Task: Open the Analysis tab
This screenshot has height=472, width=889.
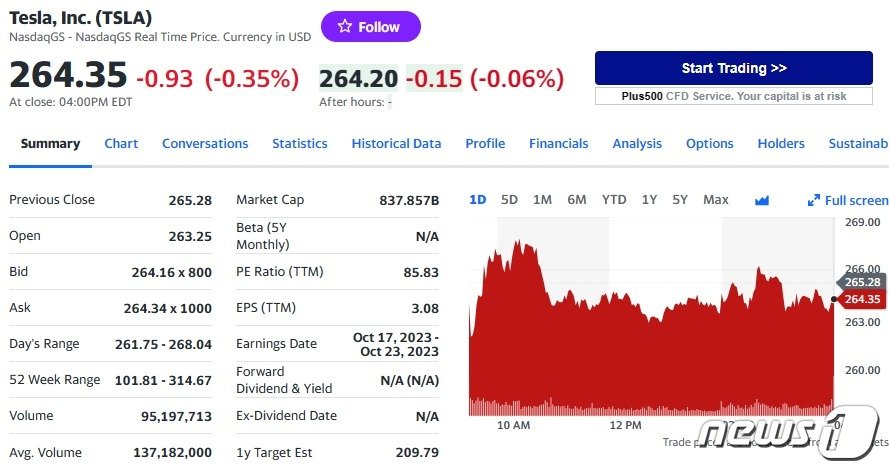Action: click(637, 144)
